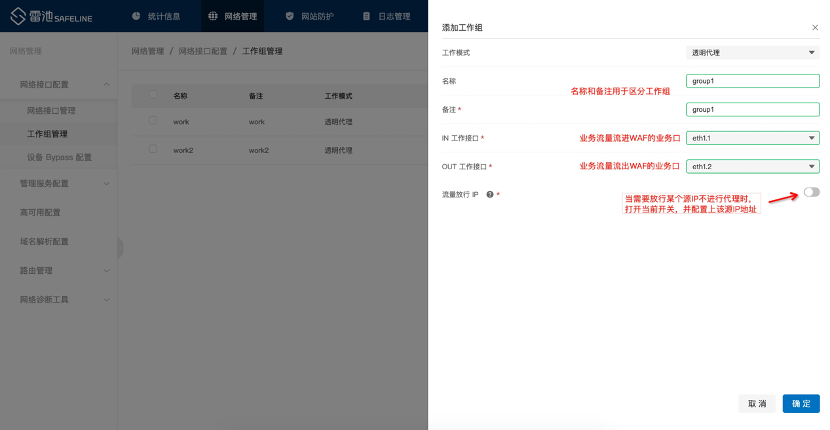Open the 工作模式 dropdown
The image size is (830, 430).
coord(753,52)
